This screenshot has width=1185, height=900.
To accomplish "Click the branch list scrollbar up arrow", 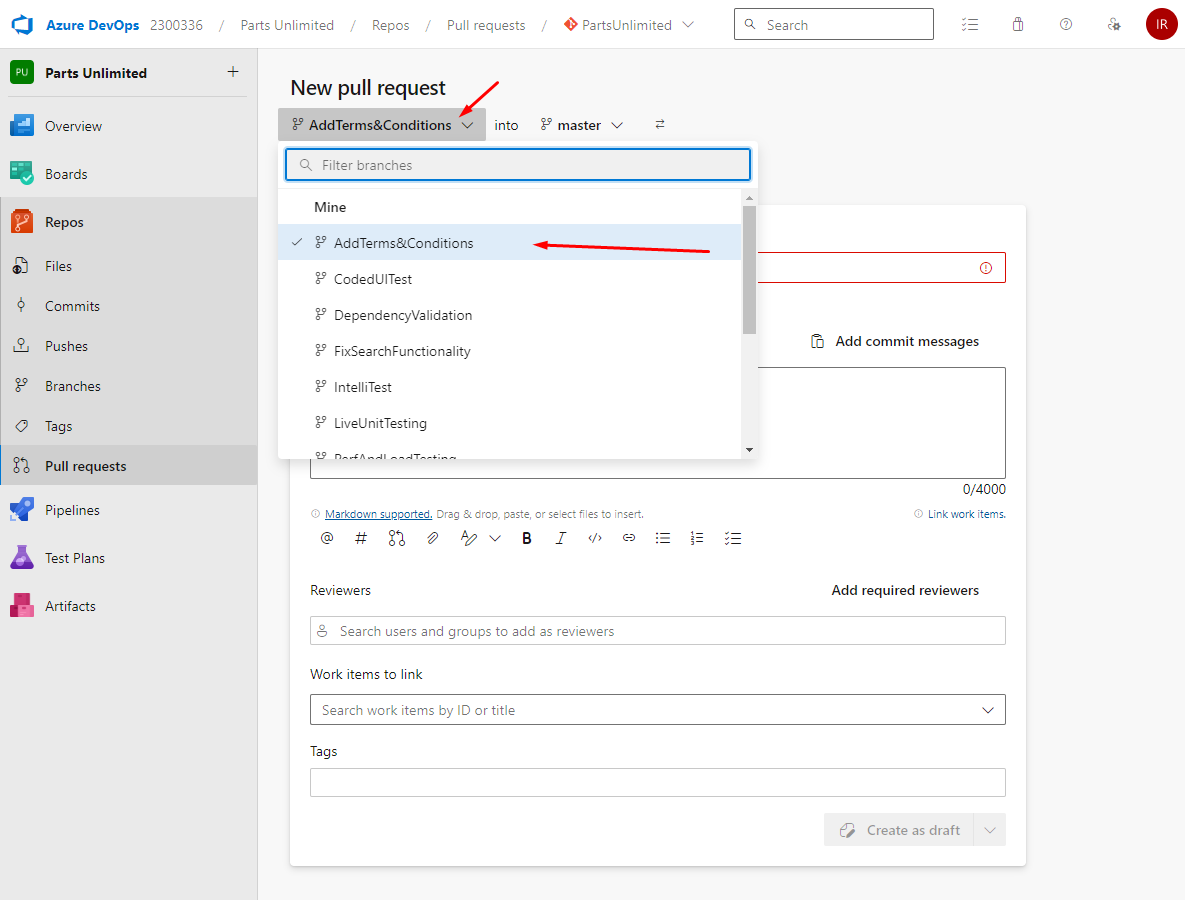I will coord(749,198).
